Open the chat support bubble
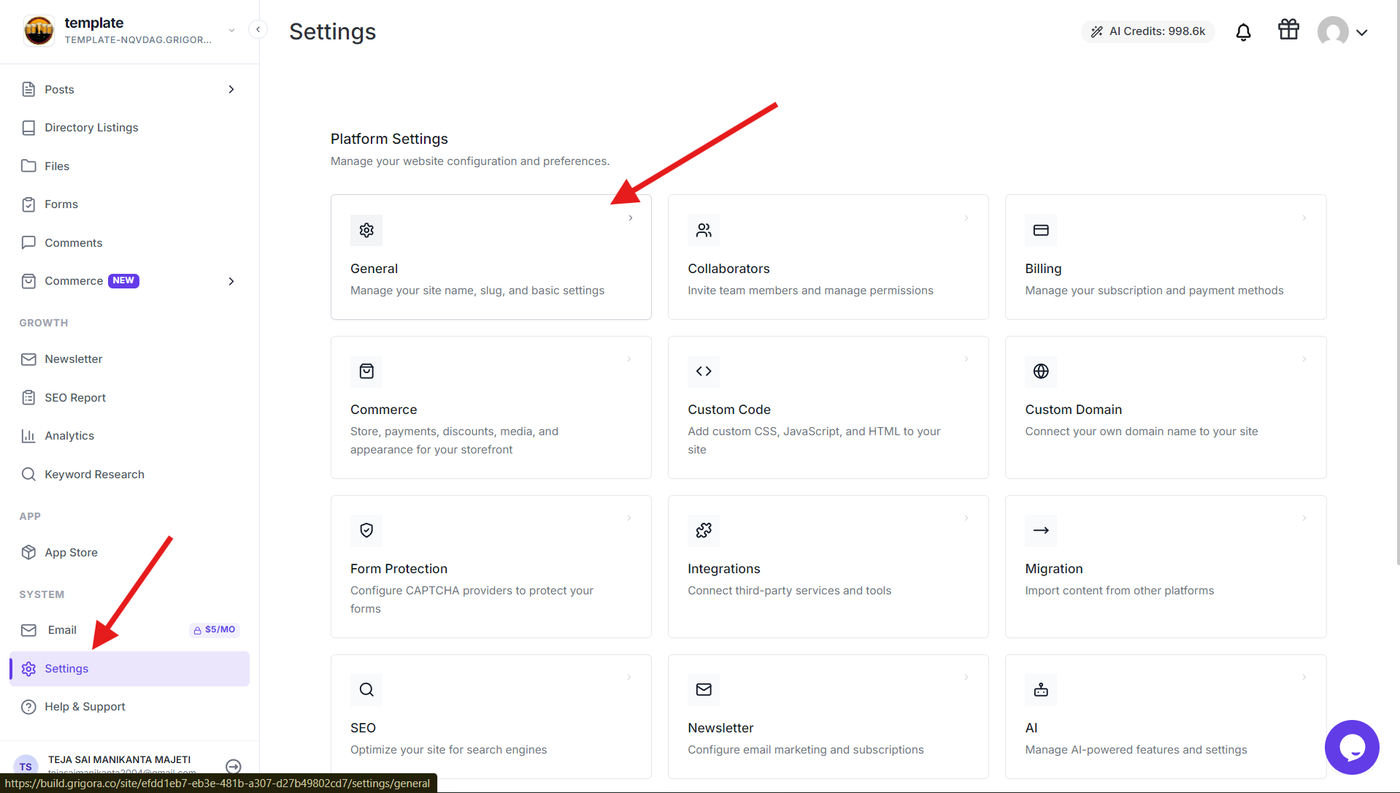Screen dimensions: 1400x793 (x=1352, y=747)
